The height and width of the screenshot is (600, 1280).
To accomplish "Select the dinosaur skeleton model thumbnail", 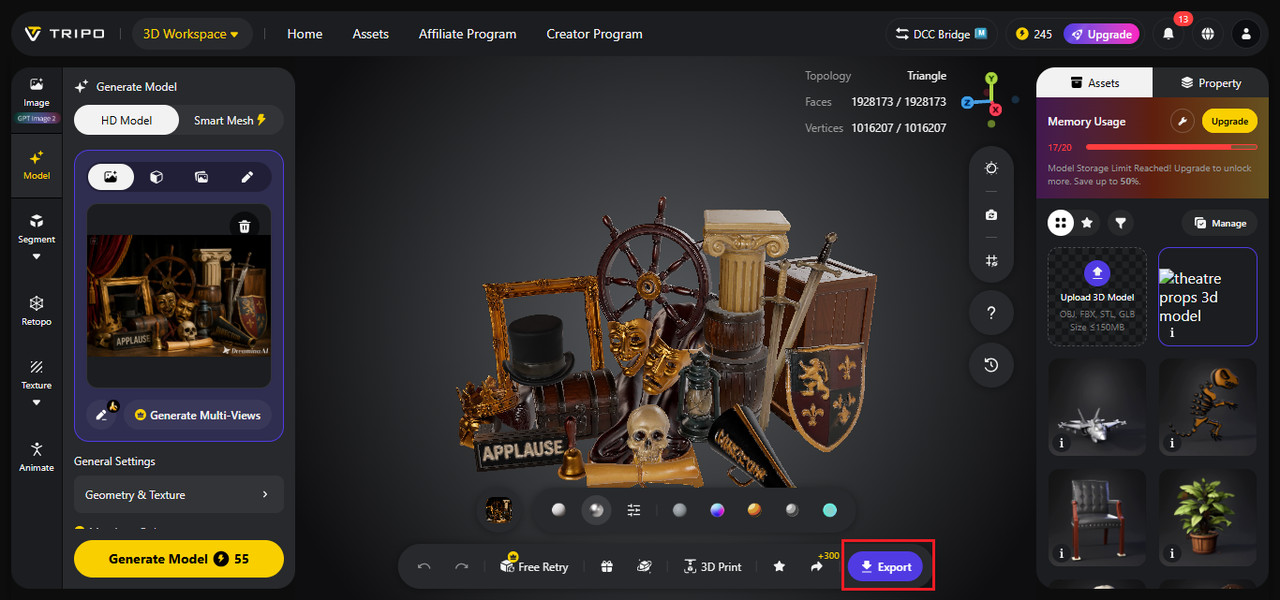I will (1208, 408).
